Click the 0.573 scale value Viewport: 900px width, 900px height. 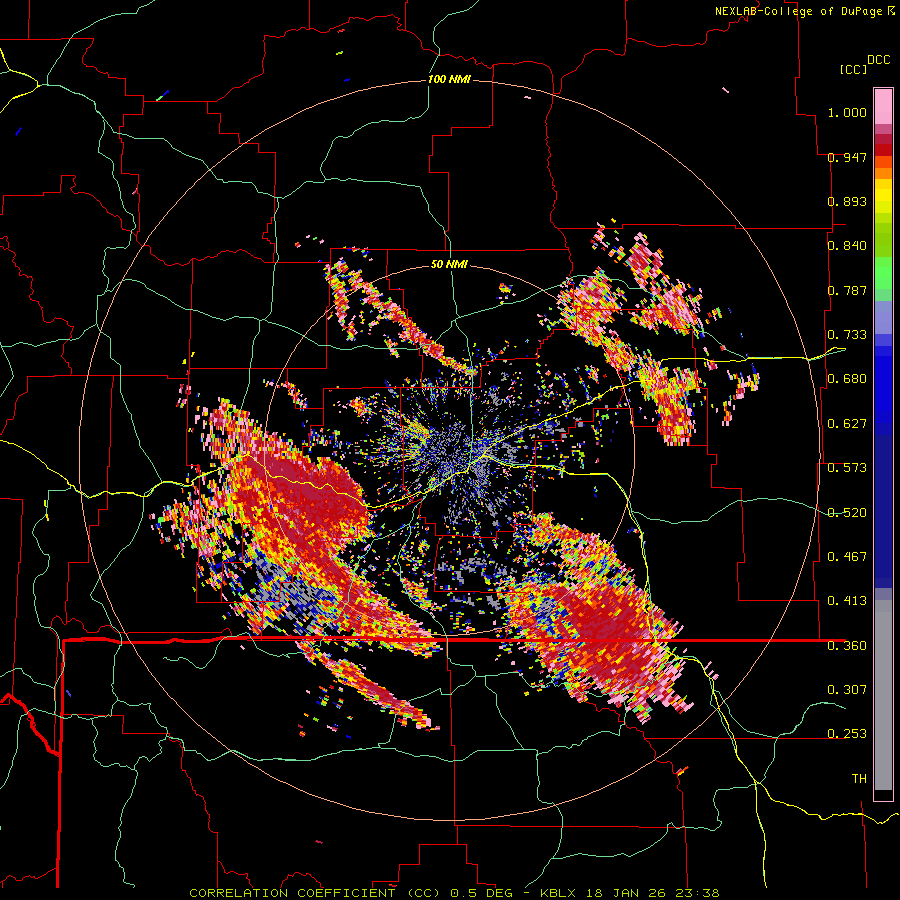coord(847,468)
